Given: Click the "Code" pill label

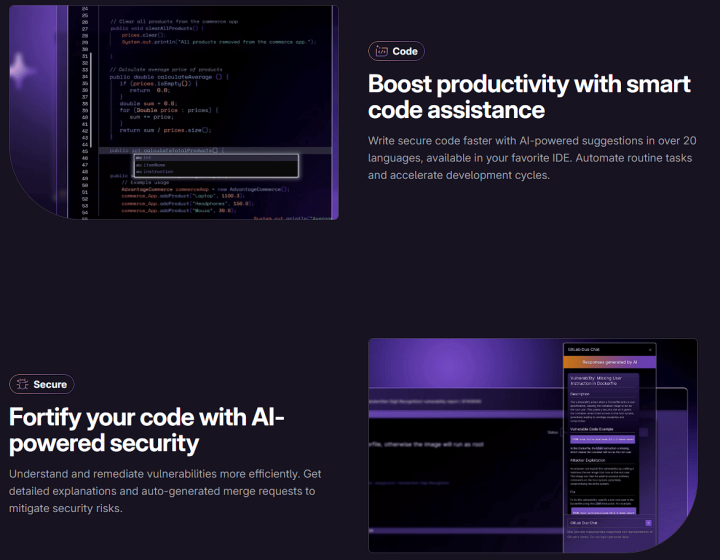Looking at the screenshot, I should click(405, 51).
